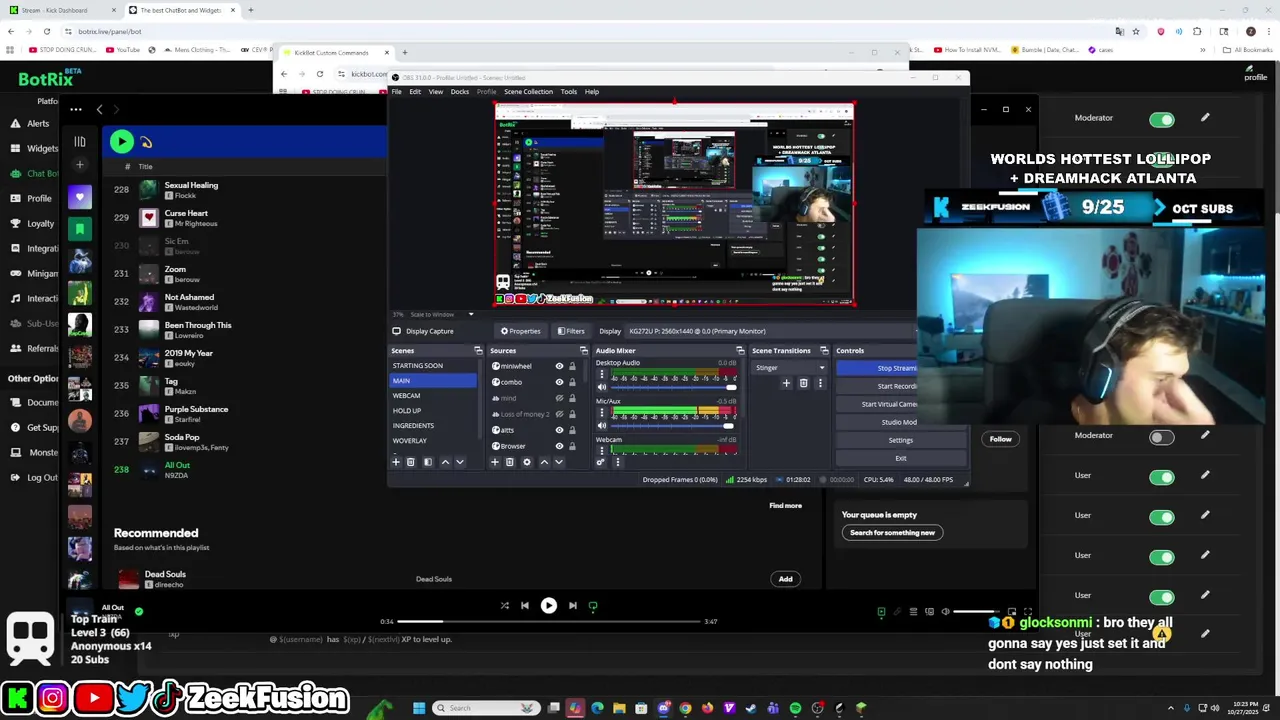Viewport: 1280px width, 720px height.
Task: Click the bottom play button in Spotify player
Action: coord(548,605)
